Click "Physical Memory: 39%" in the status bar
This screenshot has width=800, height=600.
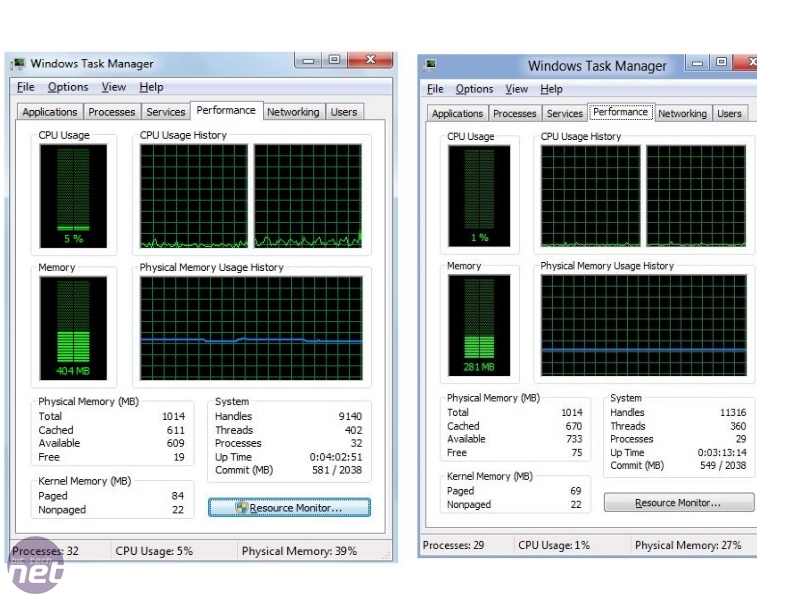tap(299, 551)
